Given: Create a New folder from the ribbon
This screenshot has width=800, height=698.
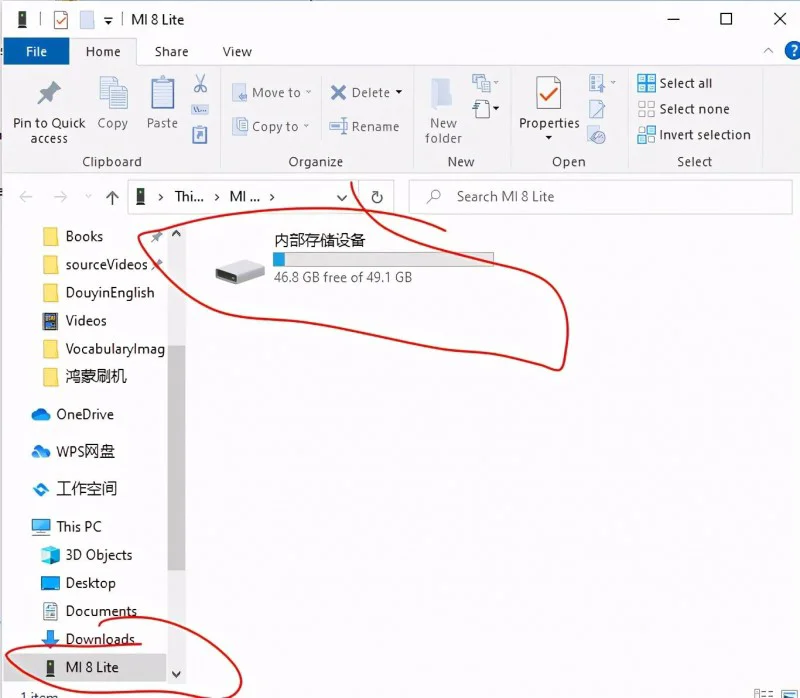Looking at the screenshot, I should [x=443, y=108].
